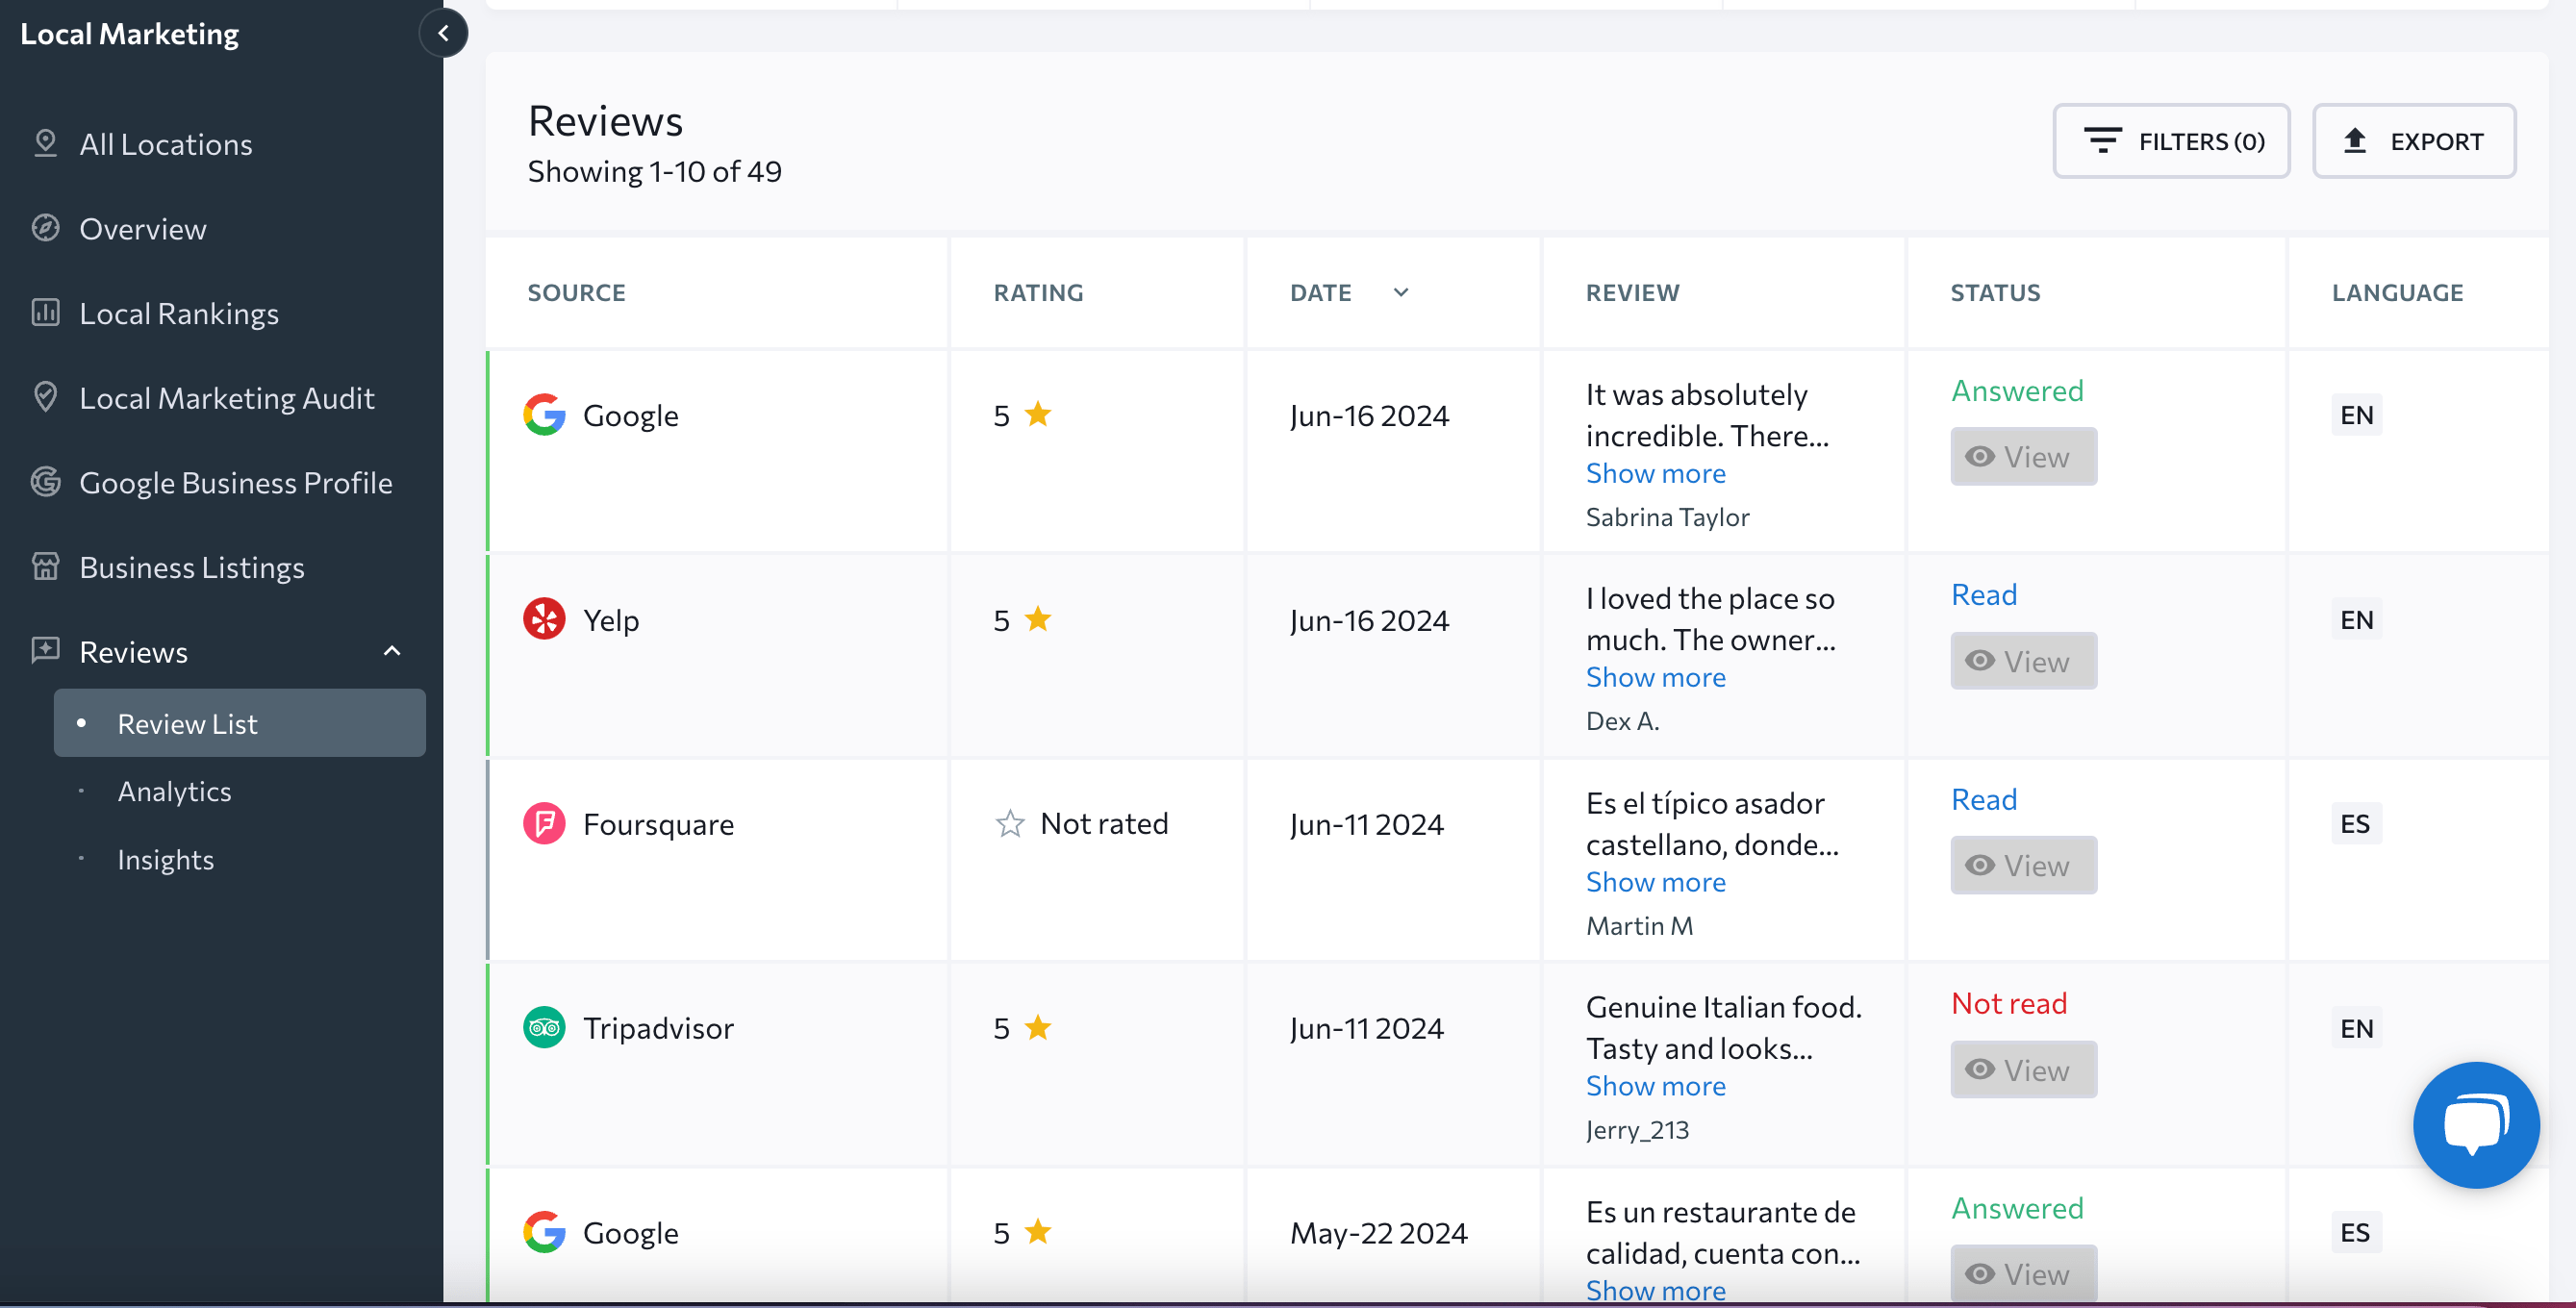Click the Language column header
The image size is (2576, 1308).
(2397, 292)
